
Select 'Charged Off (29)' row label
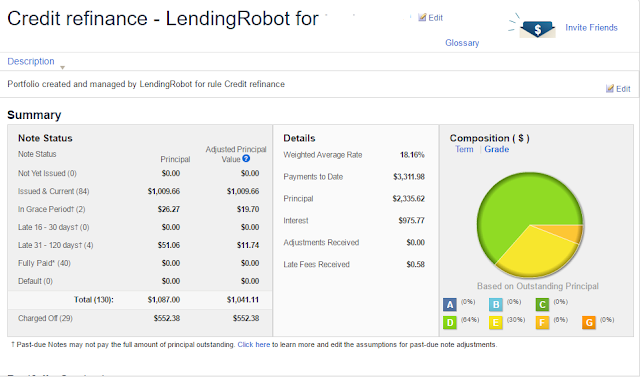pyautogui.click(x=45, y=318)
